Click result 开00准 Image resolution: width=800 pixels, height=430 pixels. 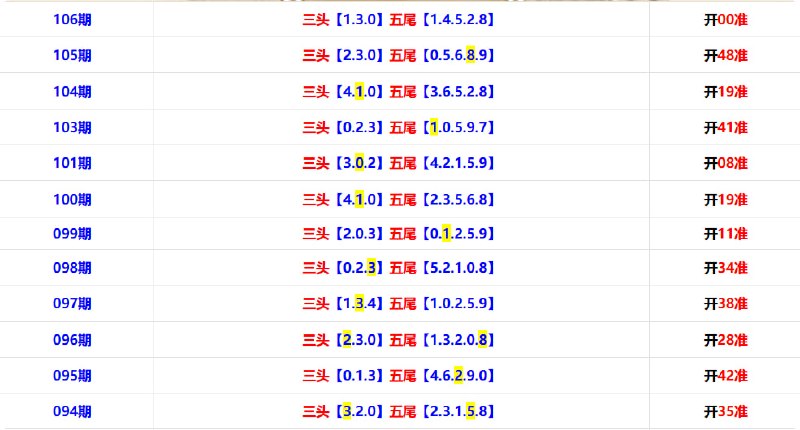(x=726, y=20)
